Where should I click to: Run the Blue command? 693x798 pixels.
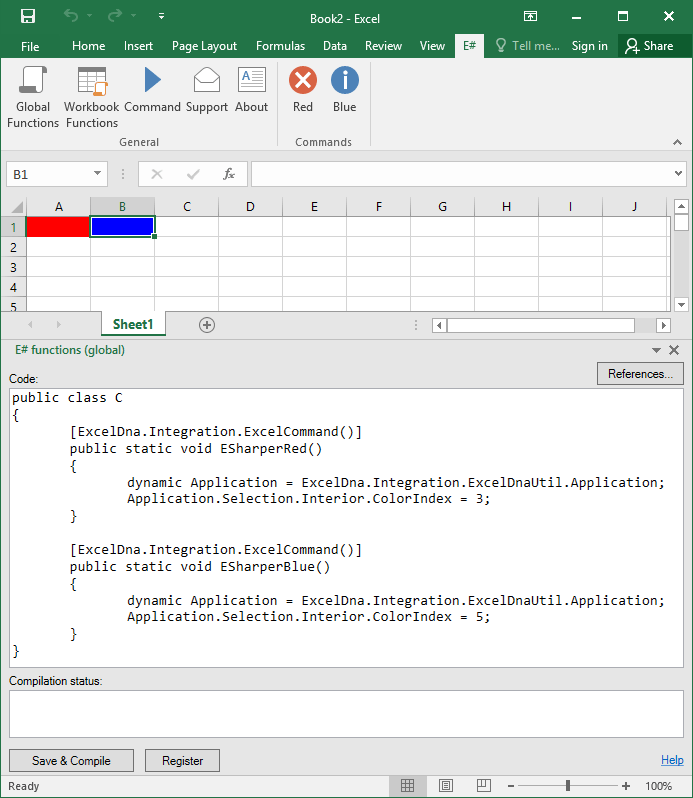[x=344, y=90]
